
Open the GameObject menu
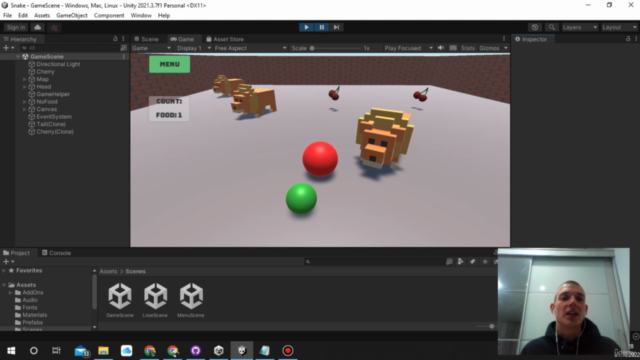[72, 16]
